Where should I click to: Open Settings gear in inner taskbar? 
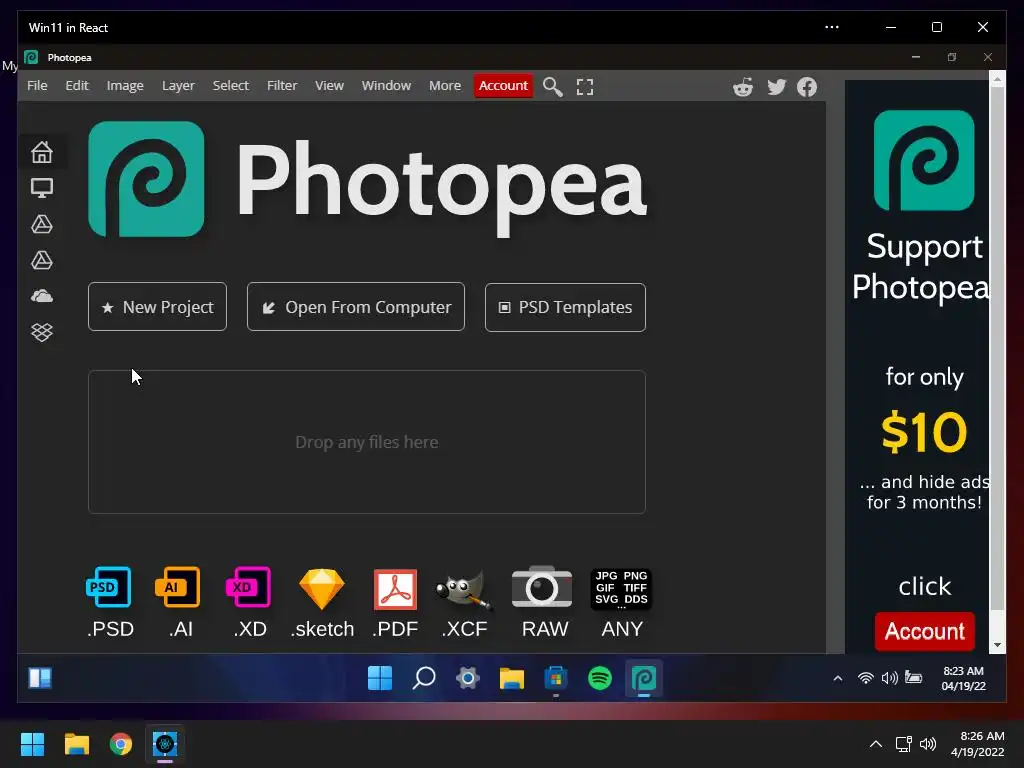tap(468, 678)
